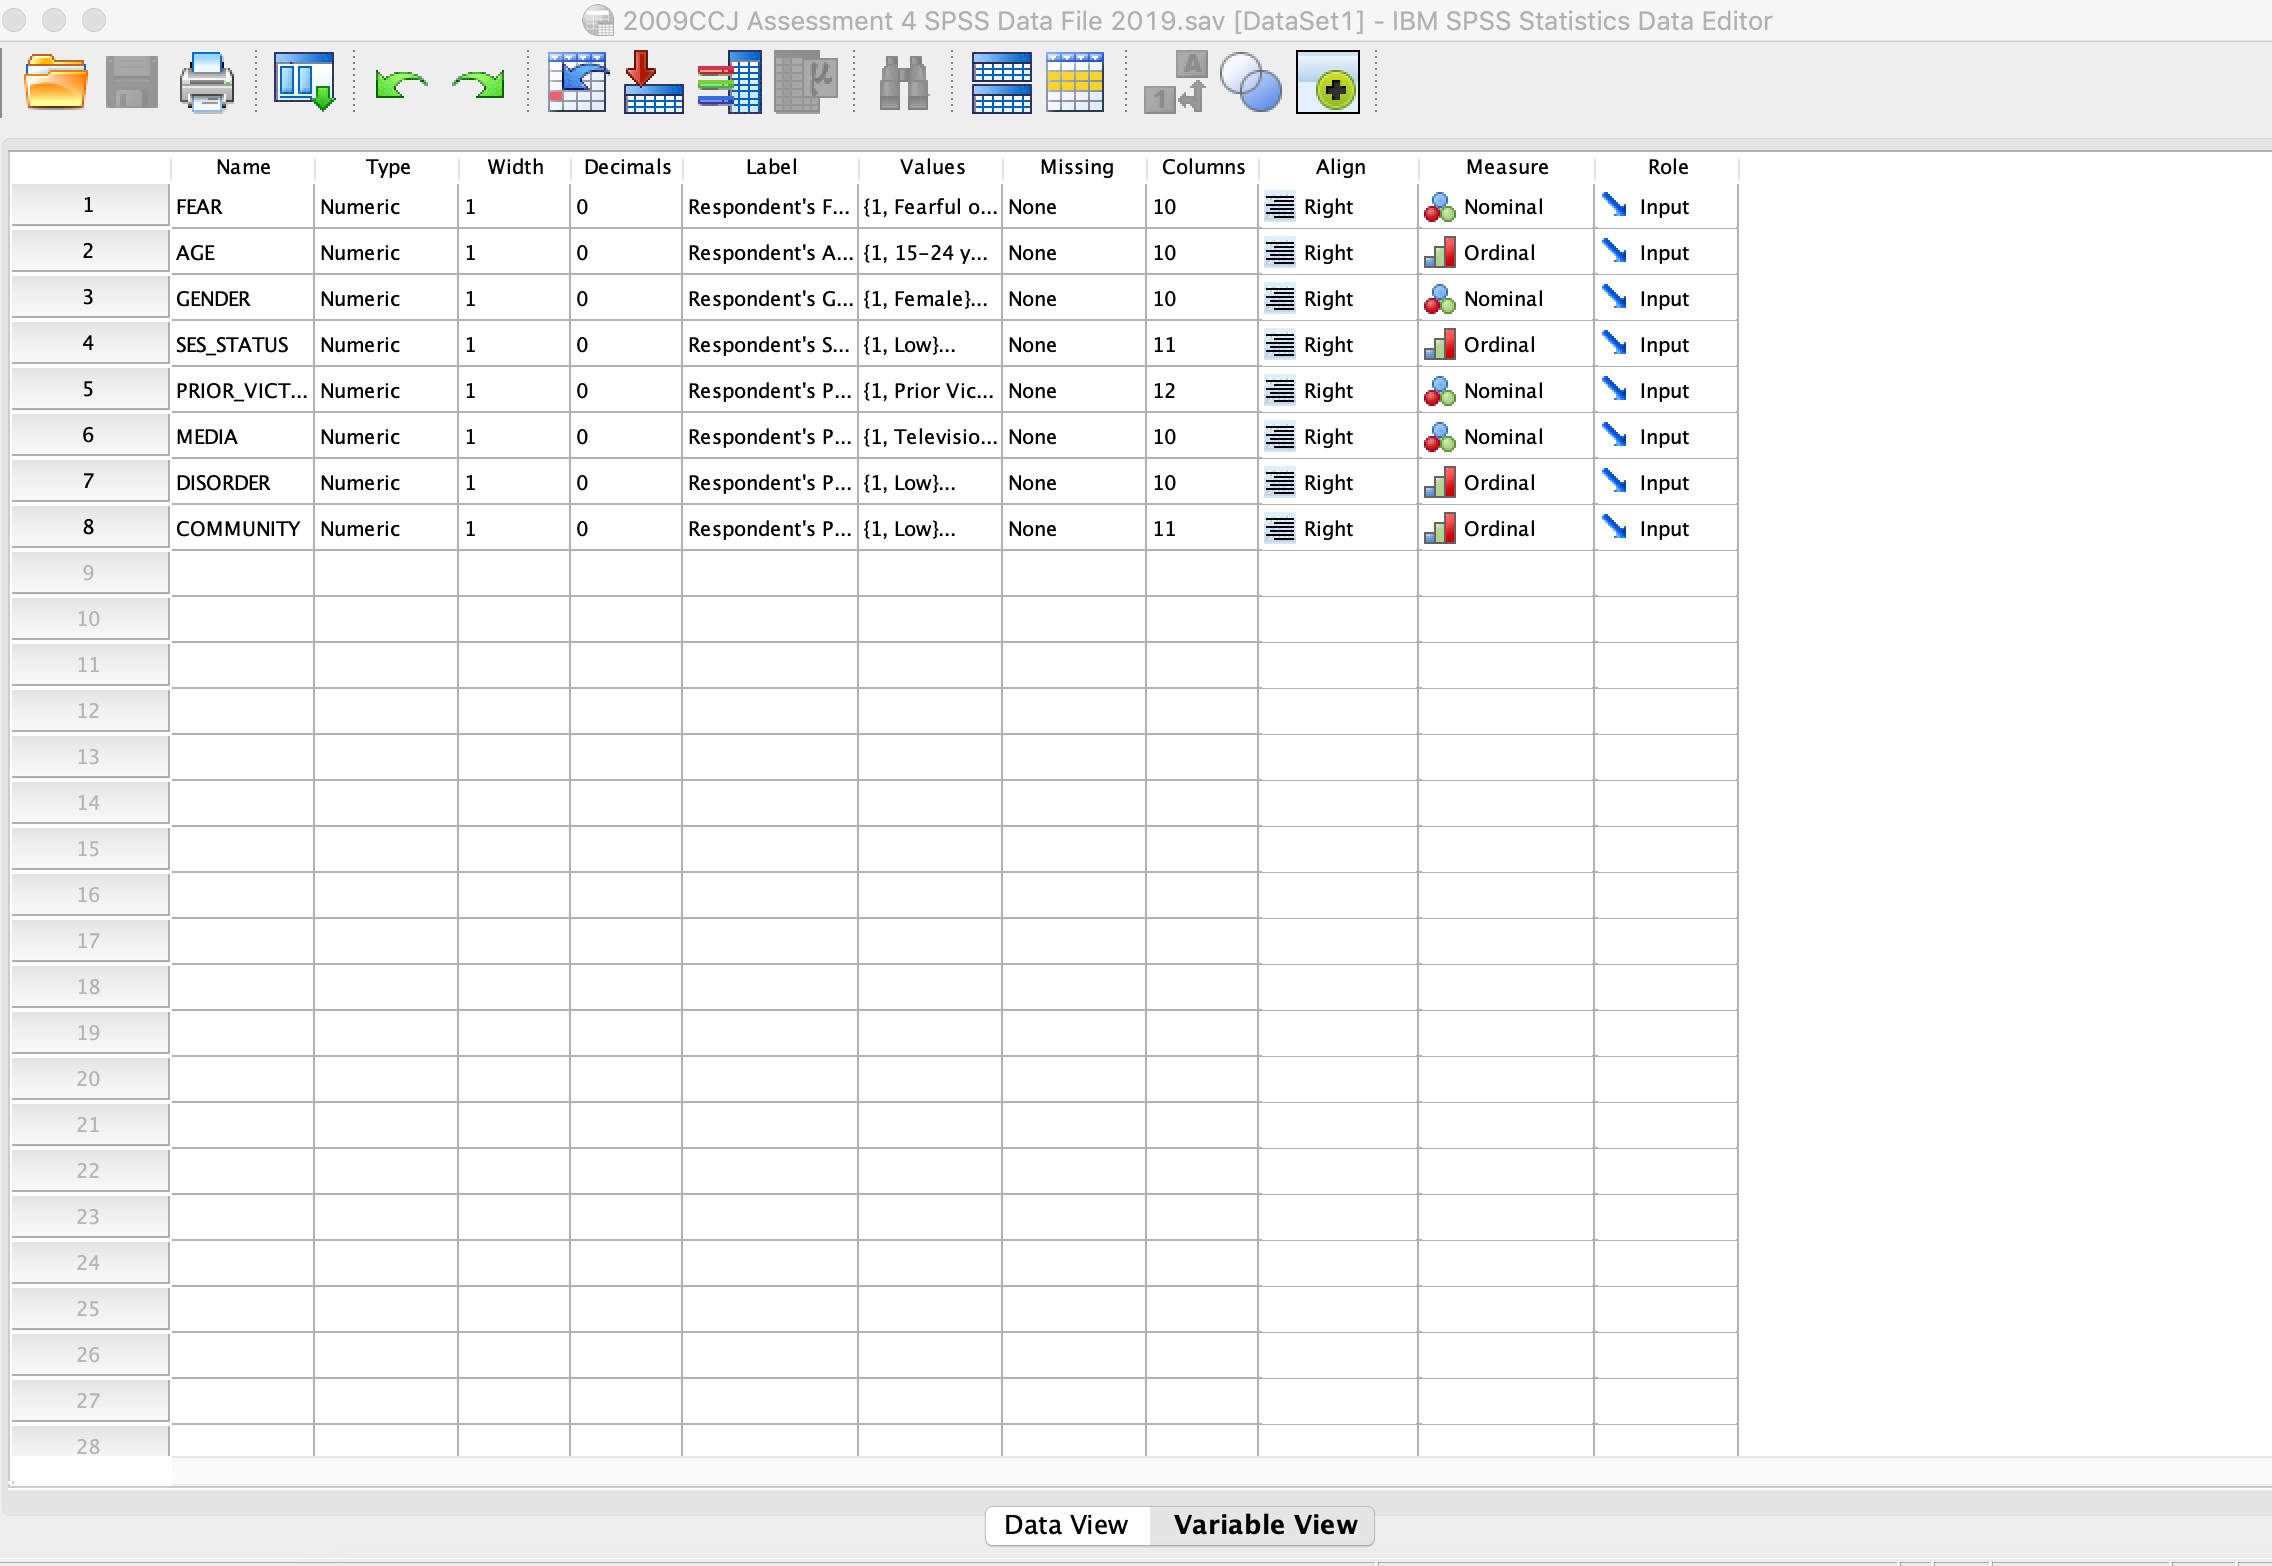Click the Go to Case icon
Viewport: 2272px width, 1566px height.
tap(577, 83)
